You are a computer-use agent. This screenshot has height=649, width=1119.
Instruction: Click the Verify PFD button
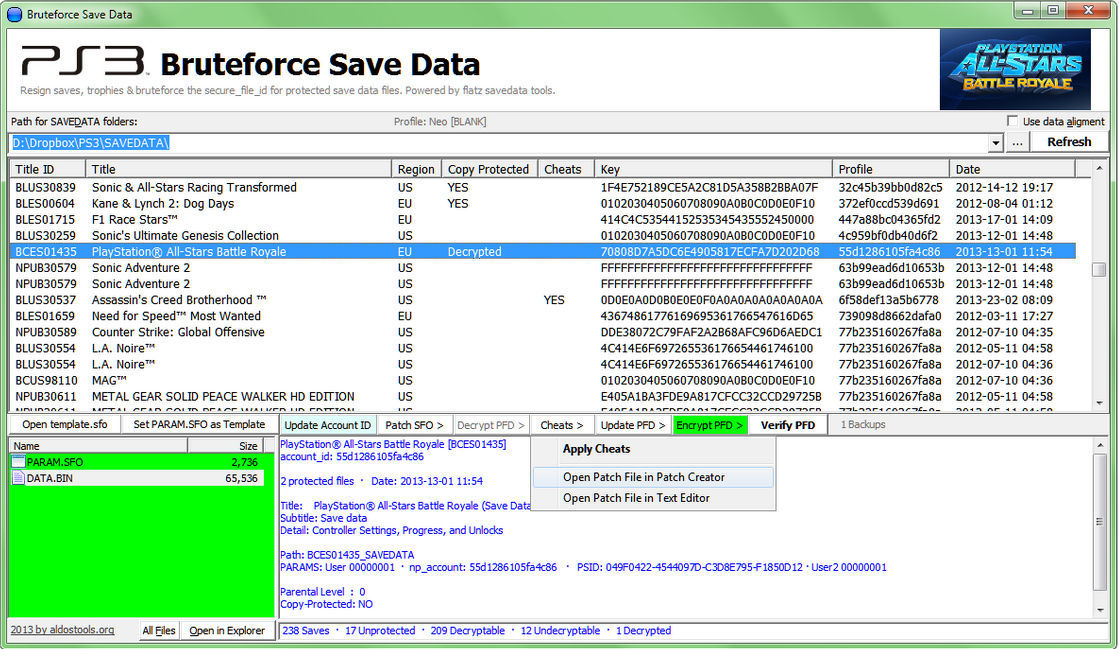[x=787, y=425]
